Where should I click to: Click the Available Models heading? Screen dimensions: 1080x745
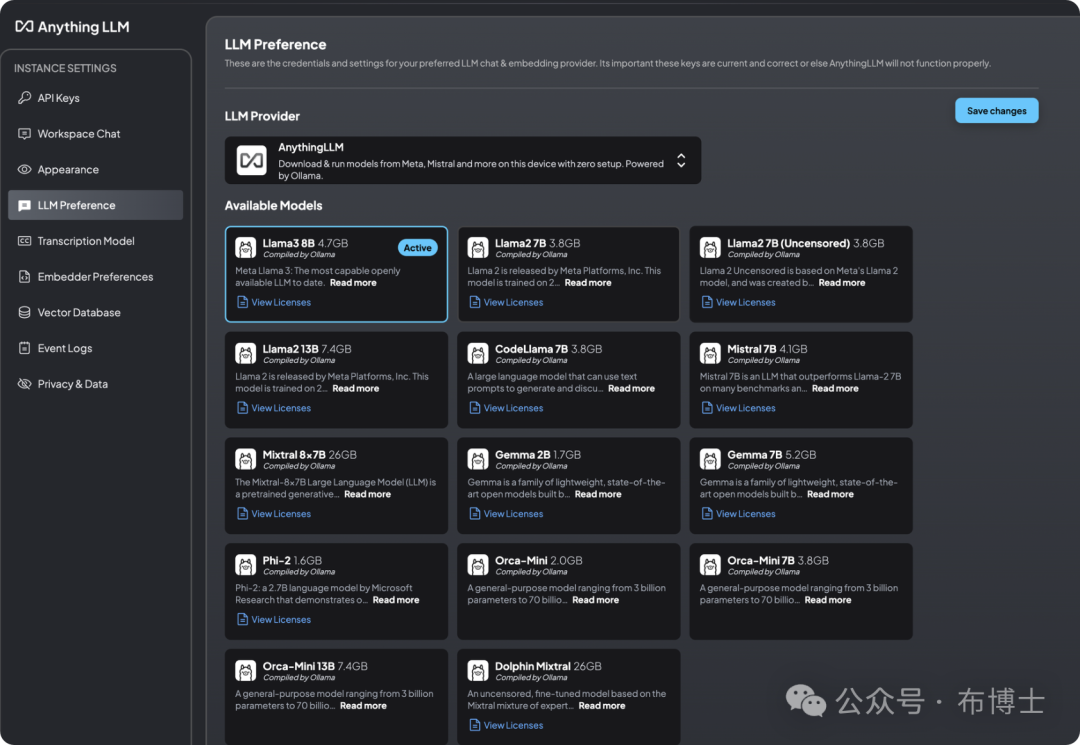273,205
